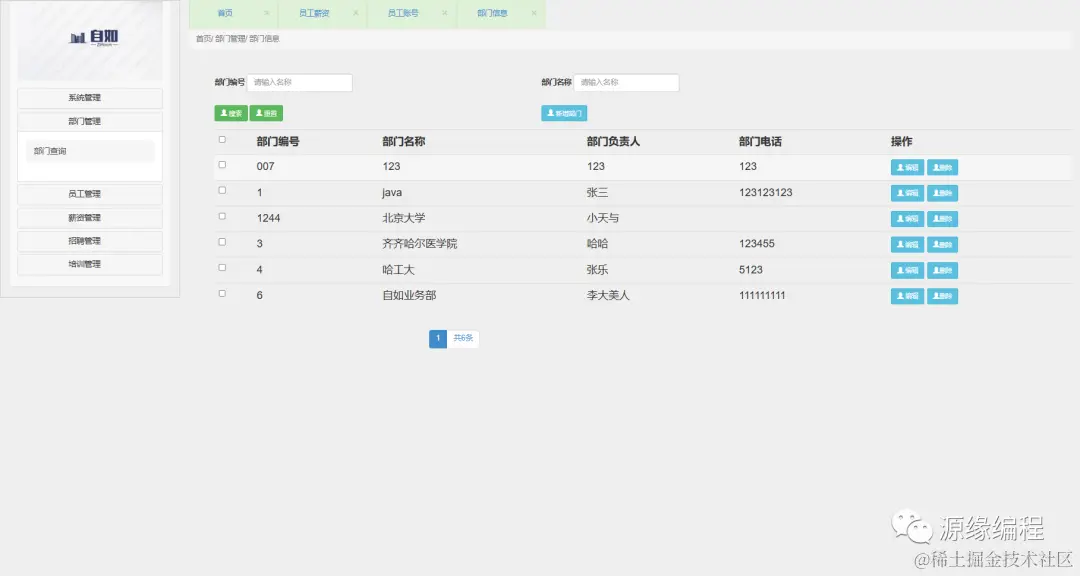
Task: Expand the 员工管理 sidebar section
Action: click(90, 193)
